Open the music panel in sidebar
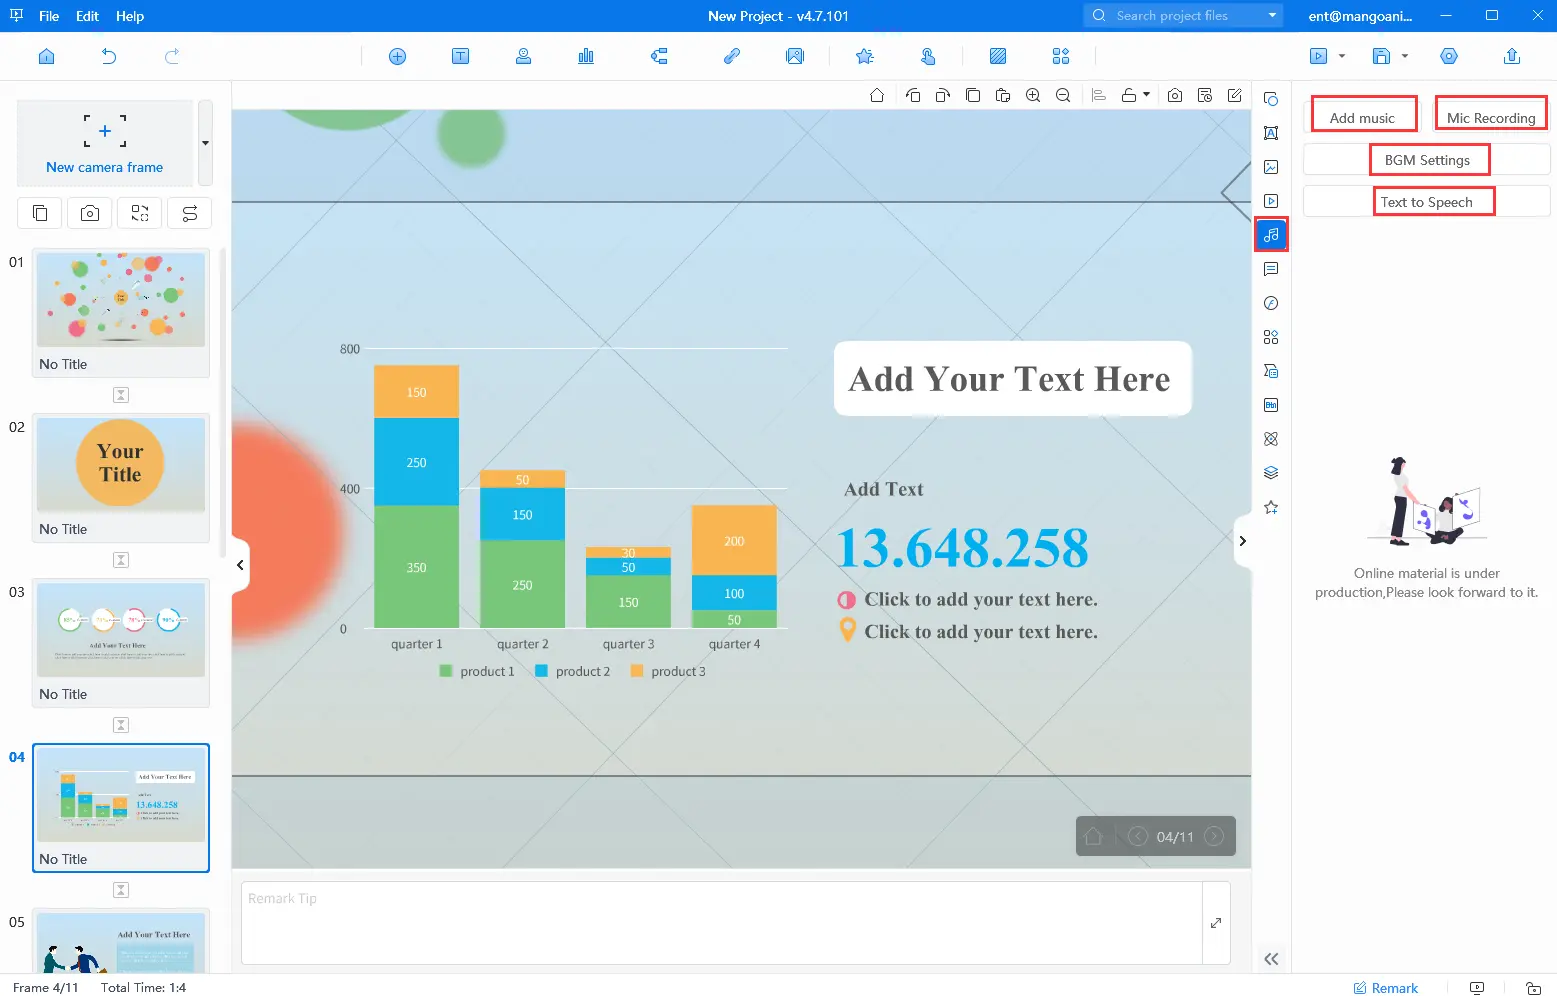1557x996 pixels. 1271,235
